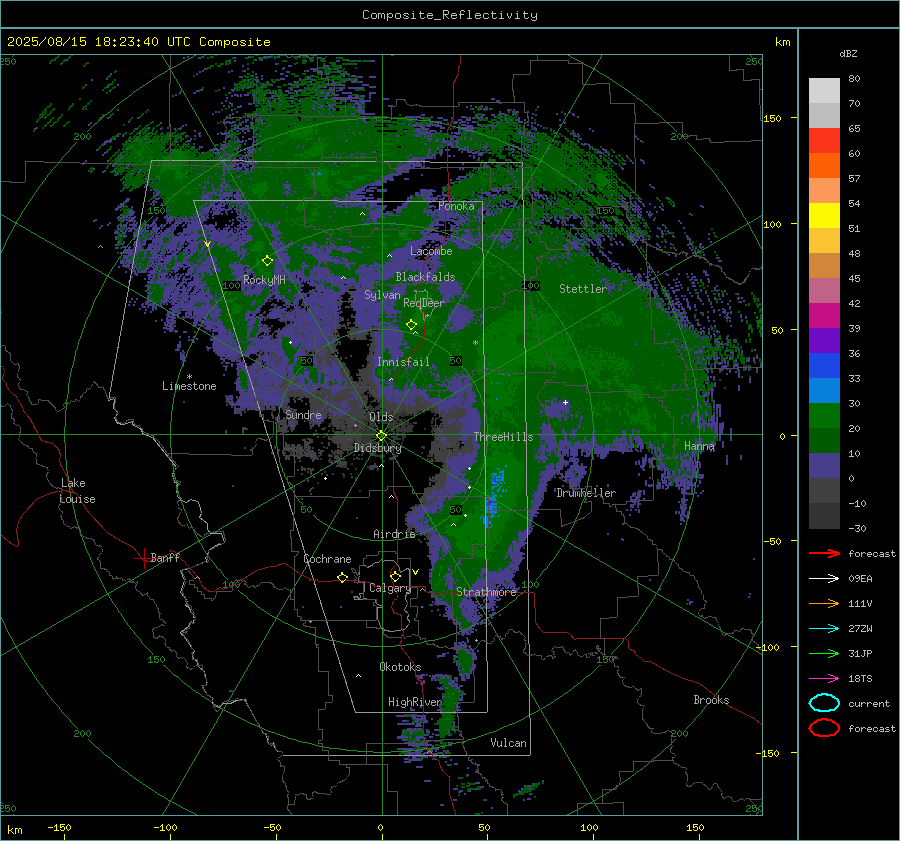Viewport: 900px width, 841px height.
Task: Click the bright green swatch between 30 and 20
Action: tap(824, 415)
